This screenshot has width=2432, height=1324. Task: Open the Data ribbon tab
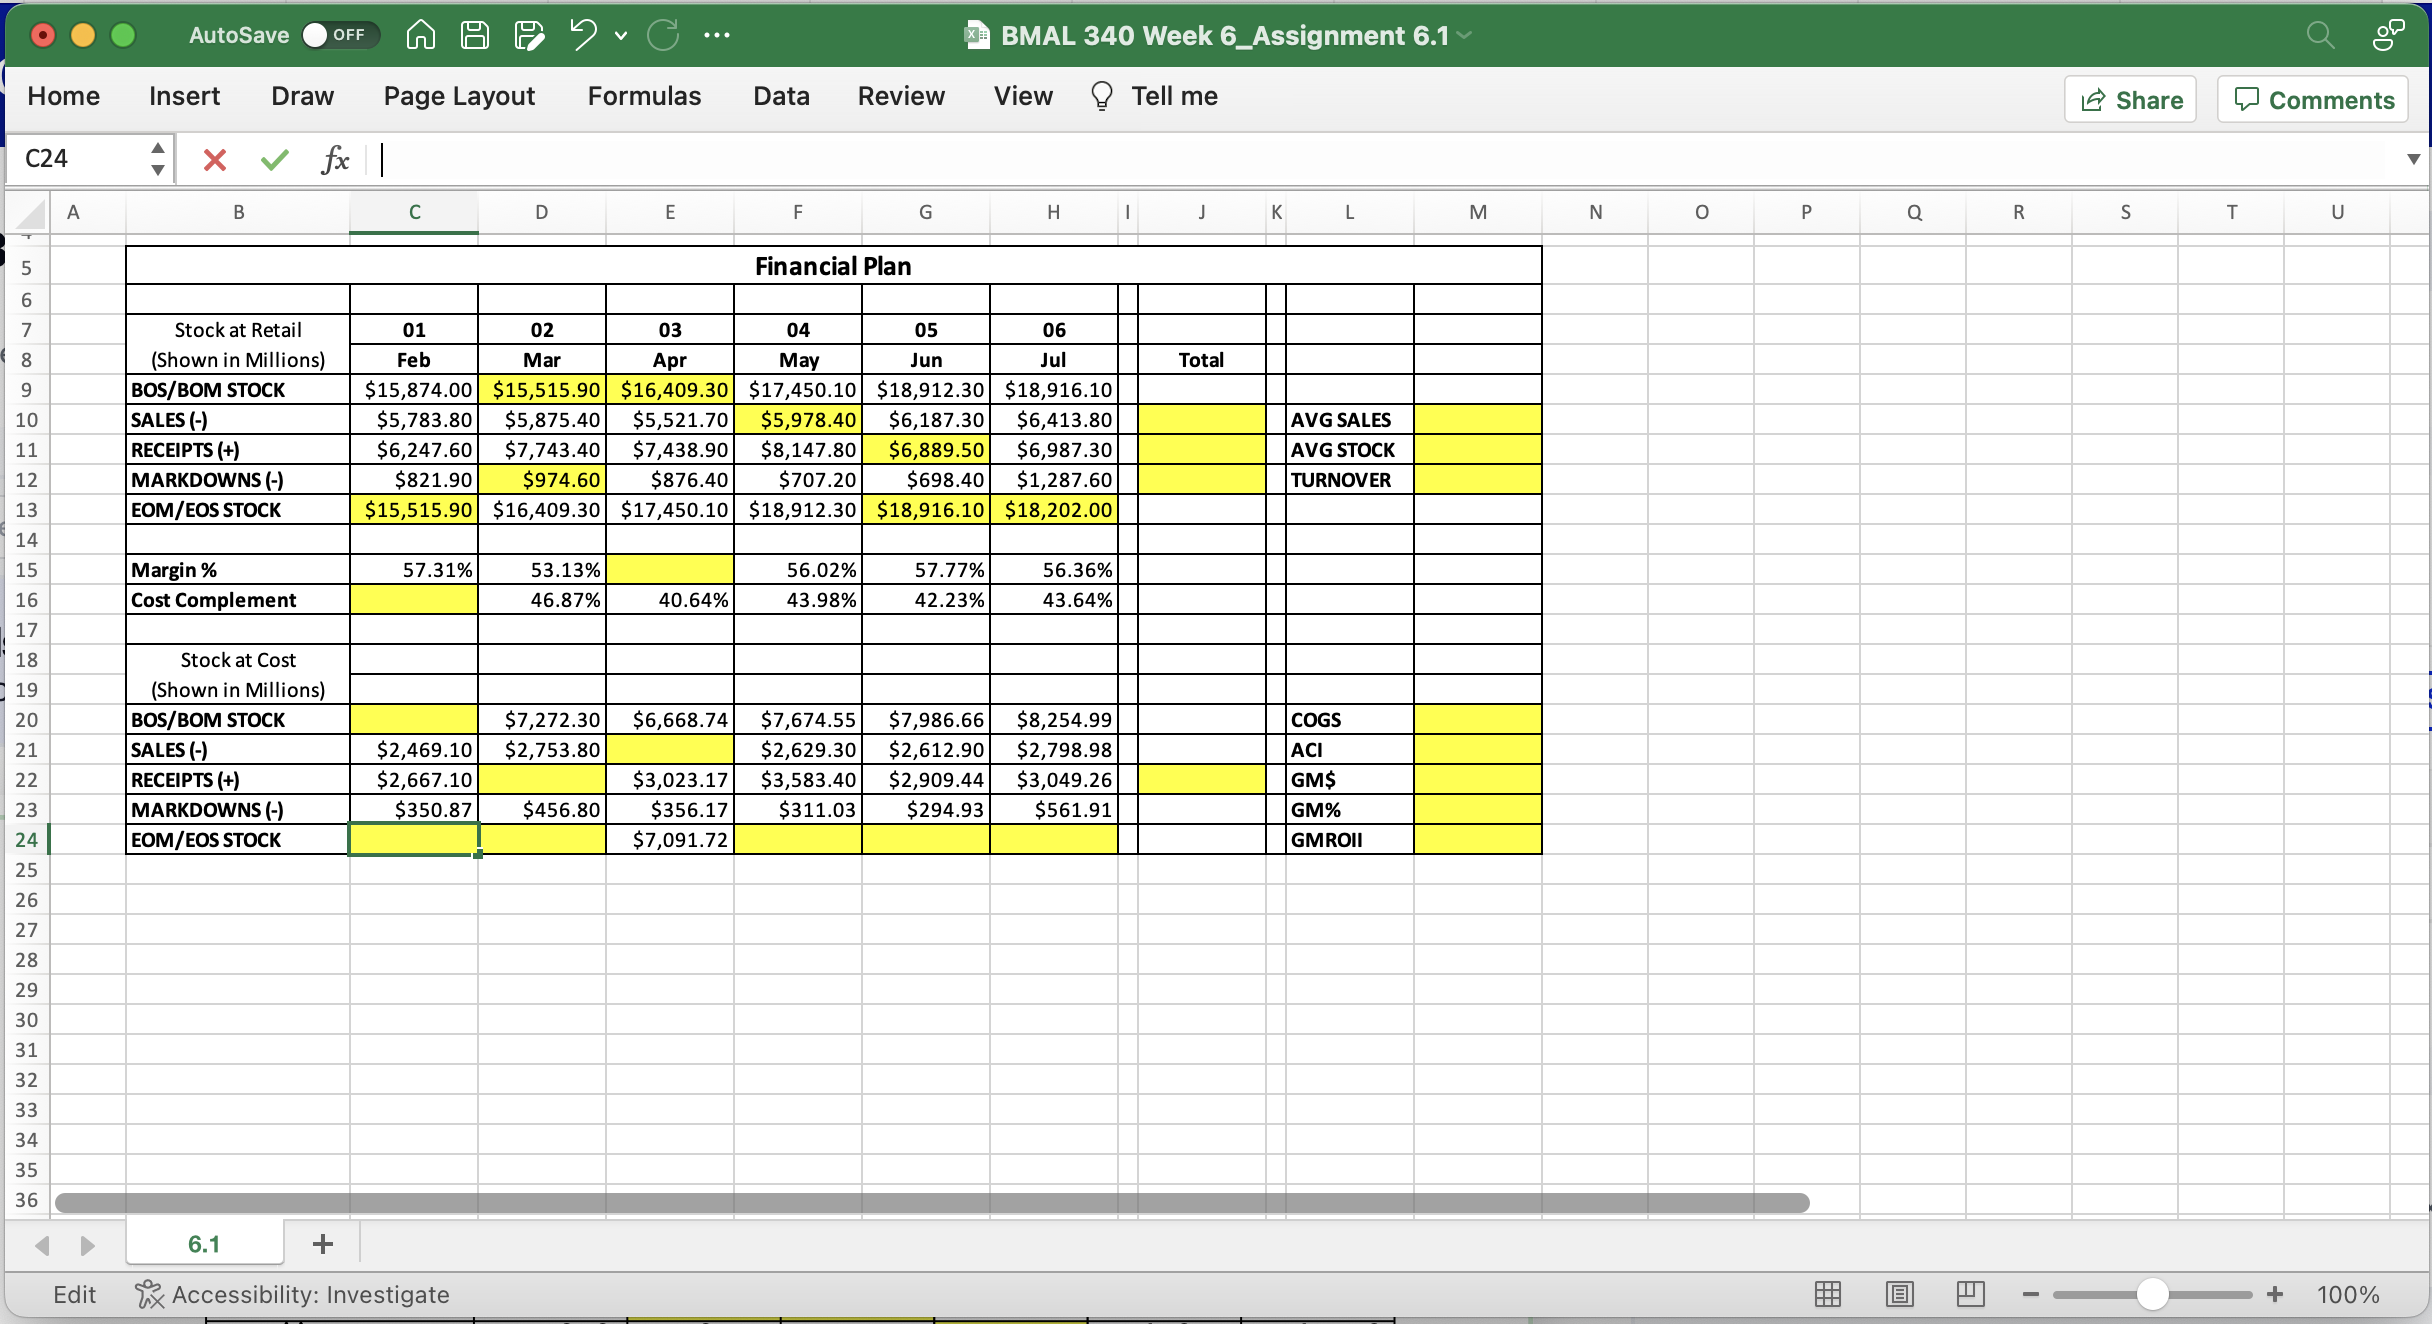coord(781,96)
